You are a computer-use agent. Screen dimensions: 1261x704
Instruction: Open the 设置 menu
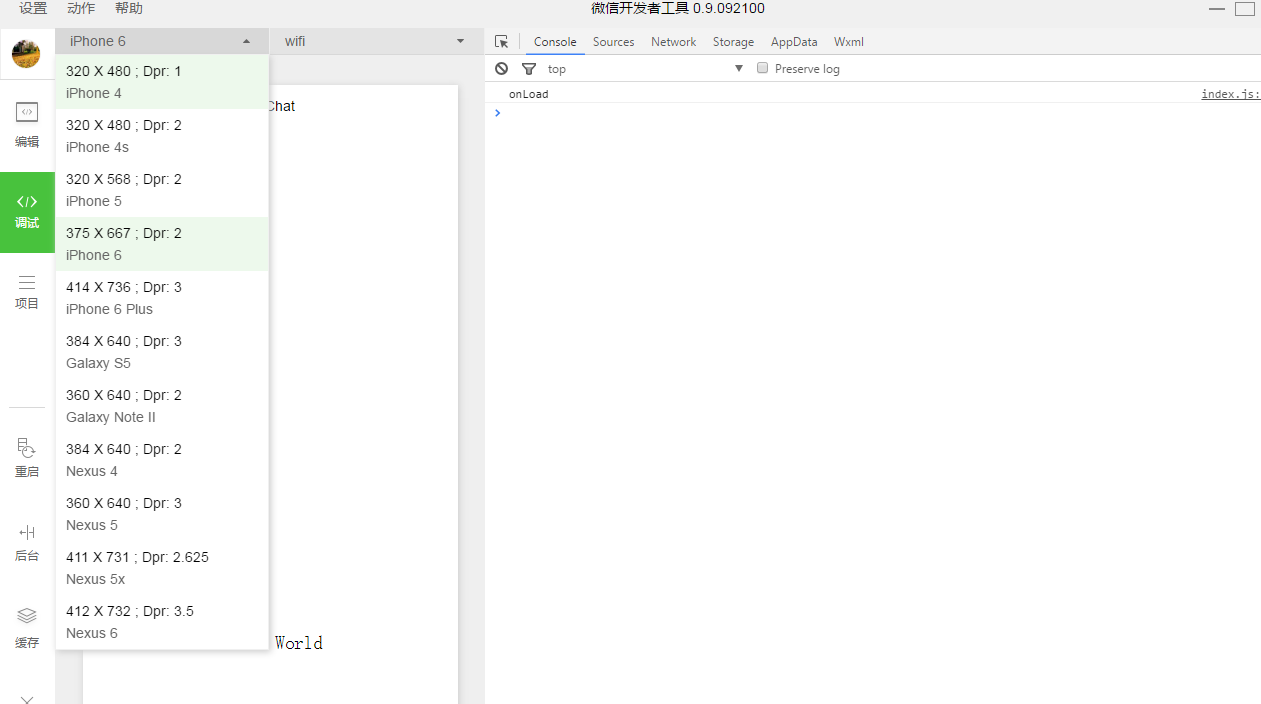pyautogui.click(x=33, y=8)
